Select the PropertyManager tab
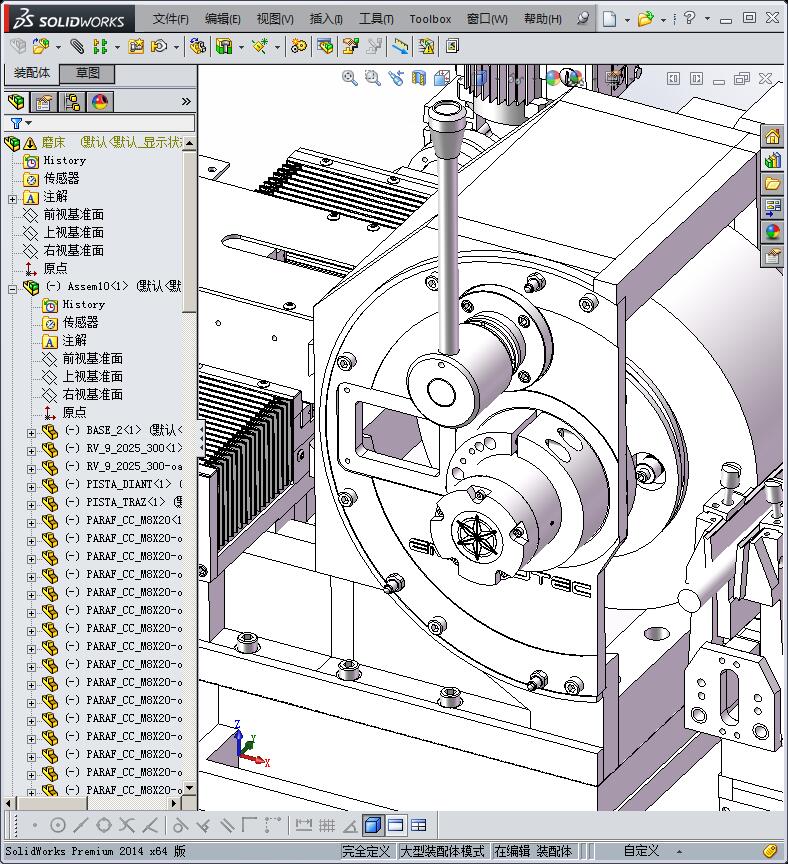788x864 pixels. (44, 102)
